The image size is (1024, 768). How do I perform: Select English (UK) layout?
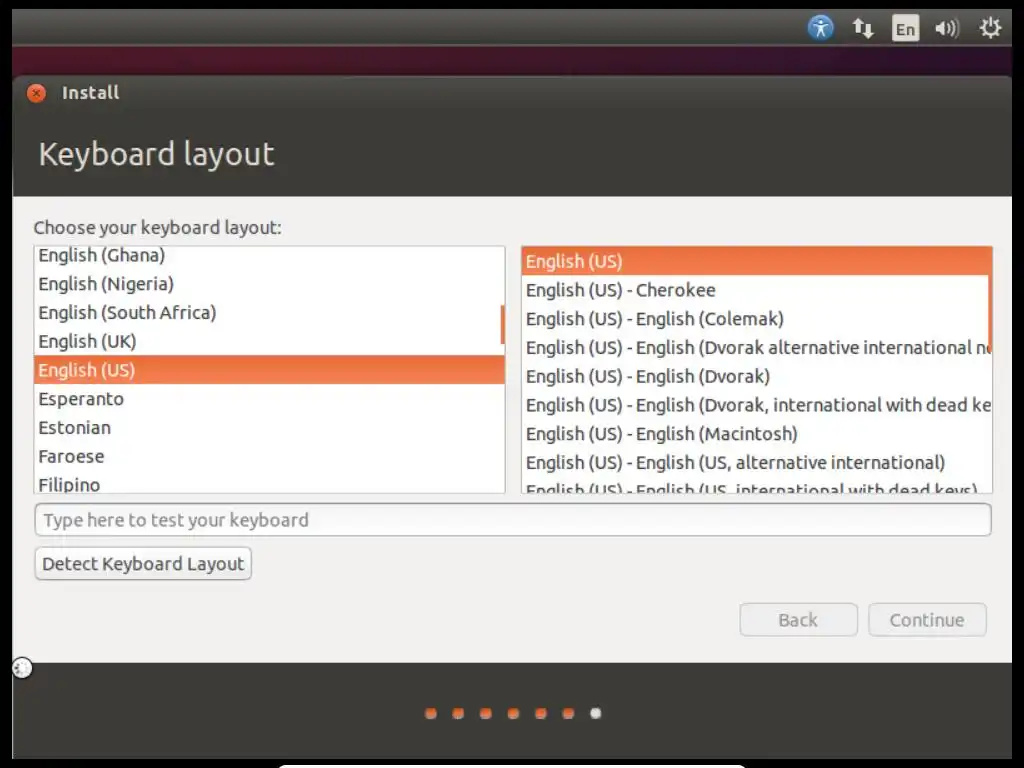pos(269,342)
